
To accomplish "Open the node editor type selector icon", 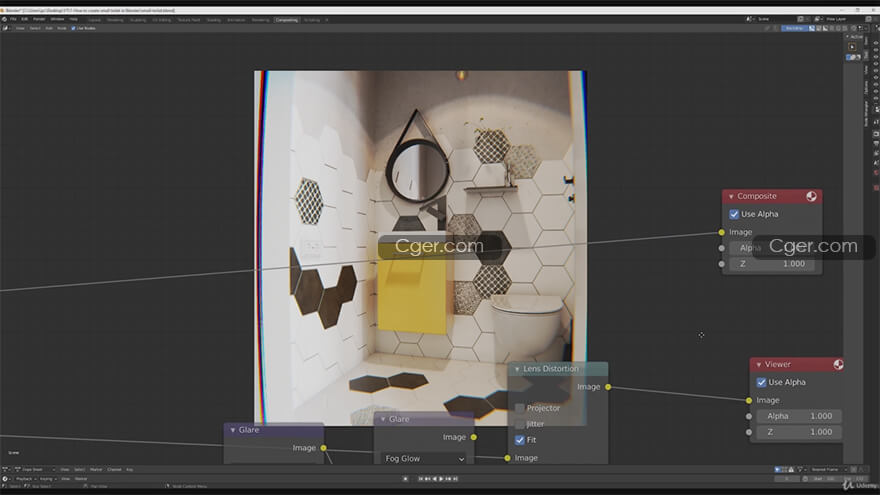I will 6,28.
